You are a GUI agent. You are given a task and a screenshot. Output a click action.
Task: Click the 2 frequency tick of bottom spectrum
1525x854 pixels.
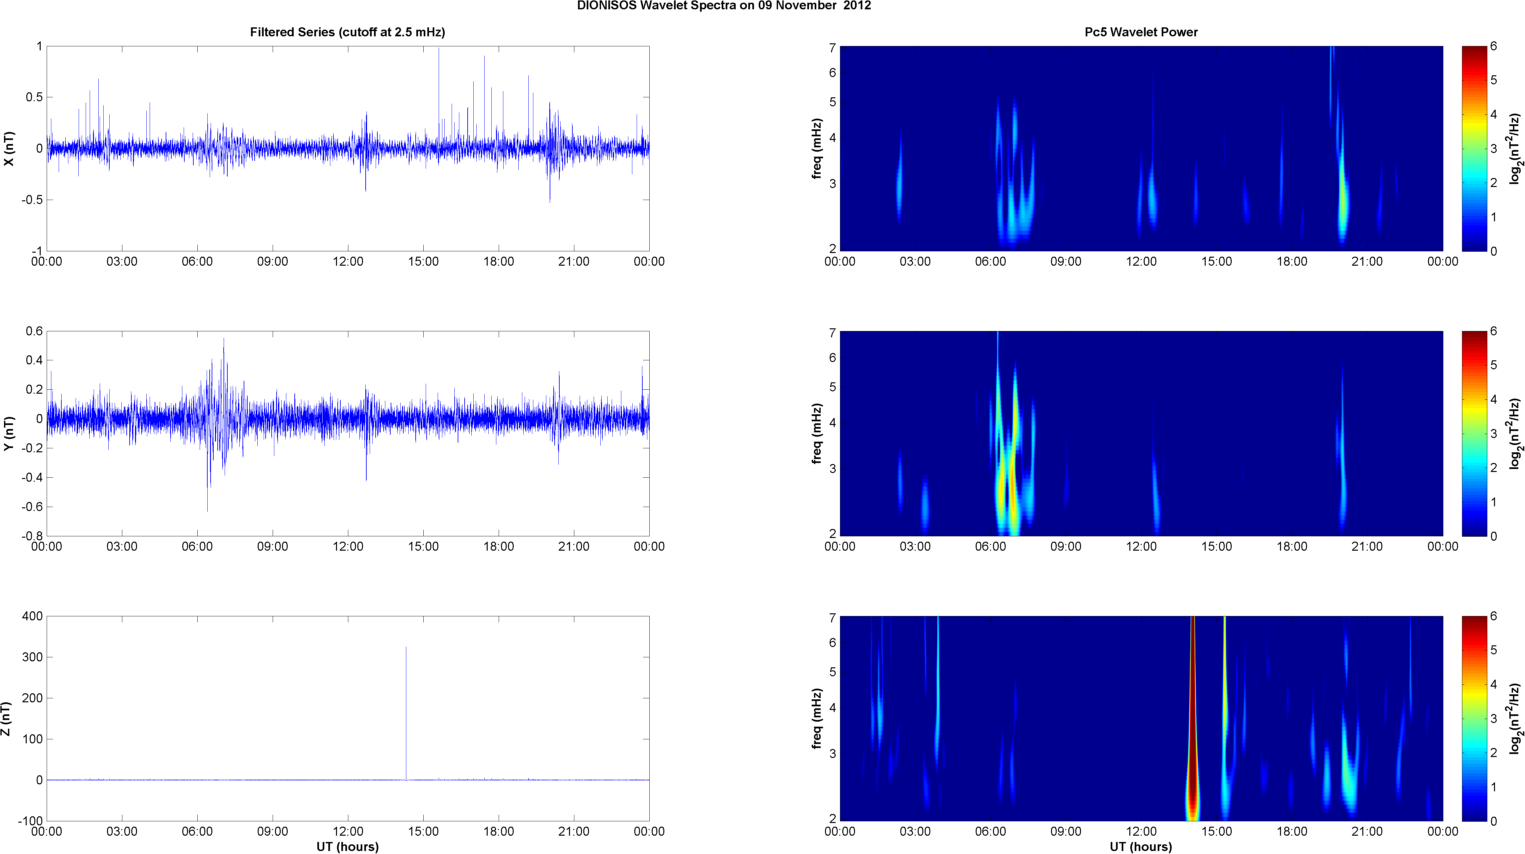832,819
